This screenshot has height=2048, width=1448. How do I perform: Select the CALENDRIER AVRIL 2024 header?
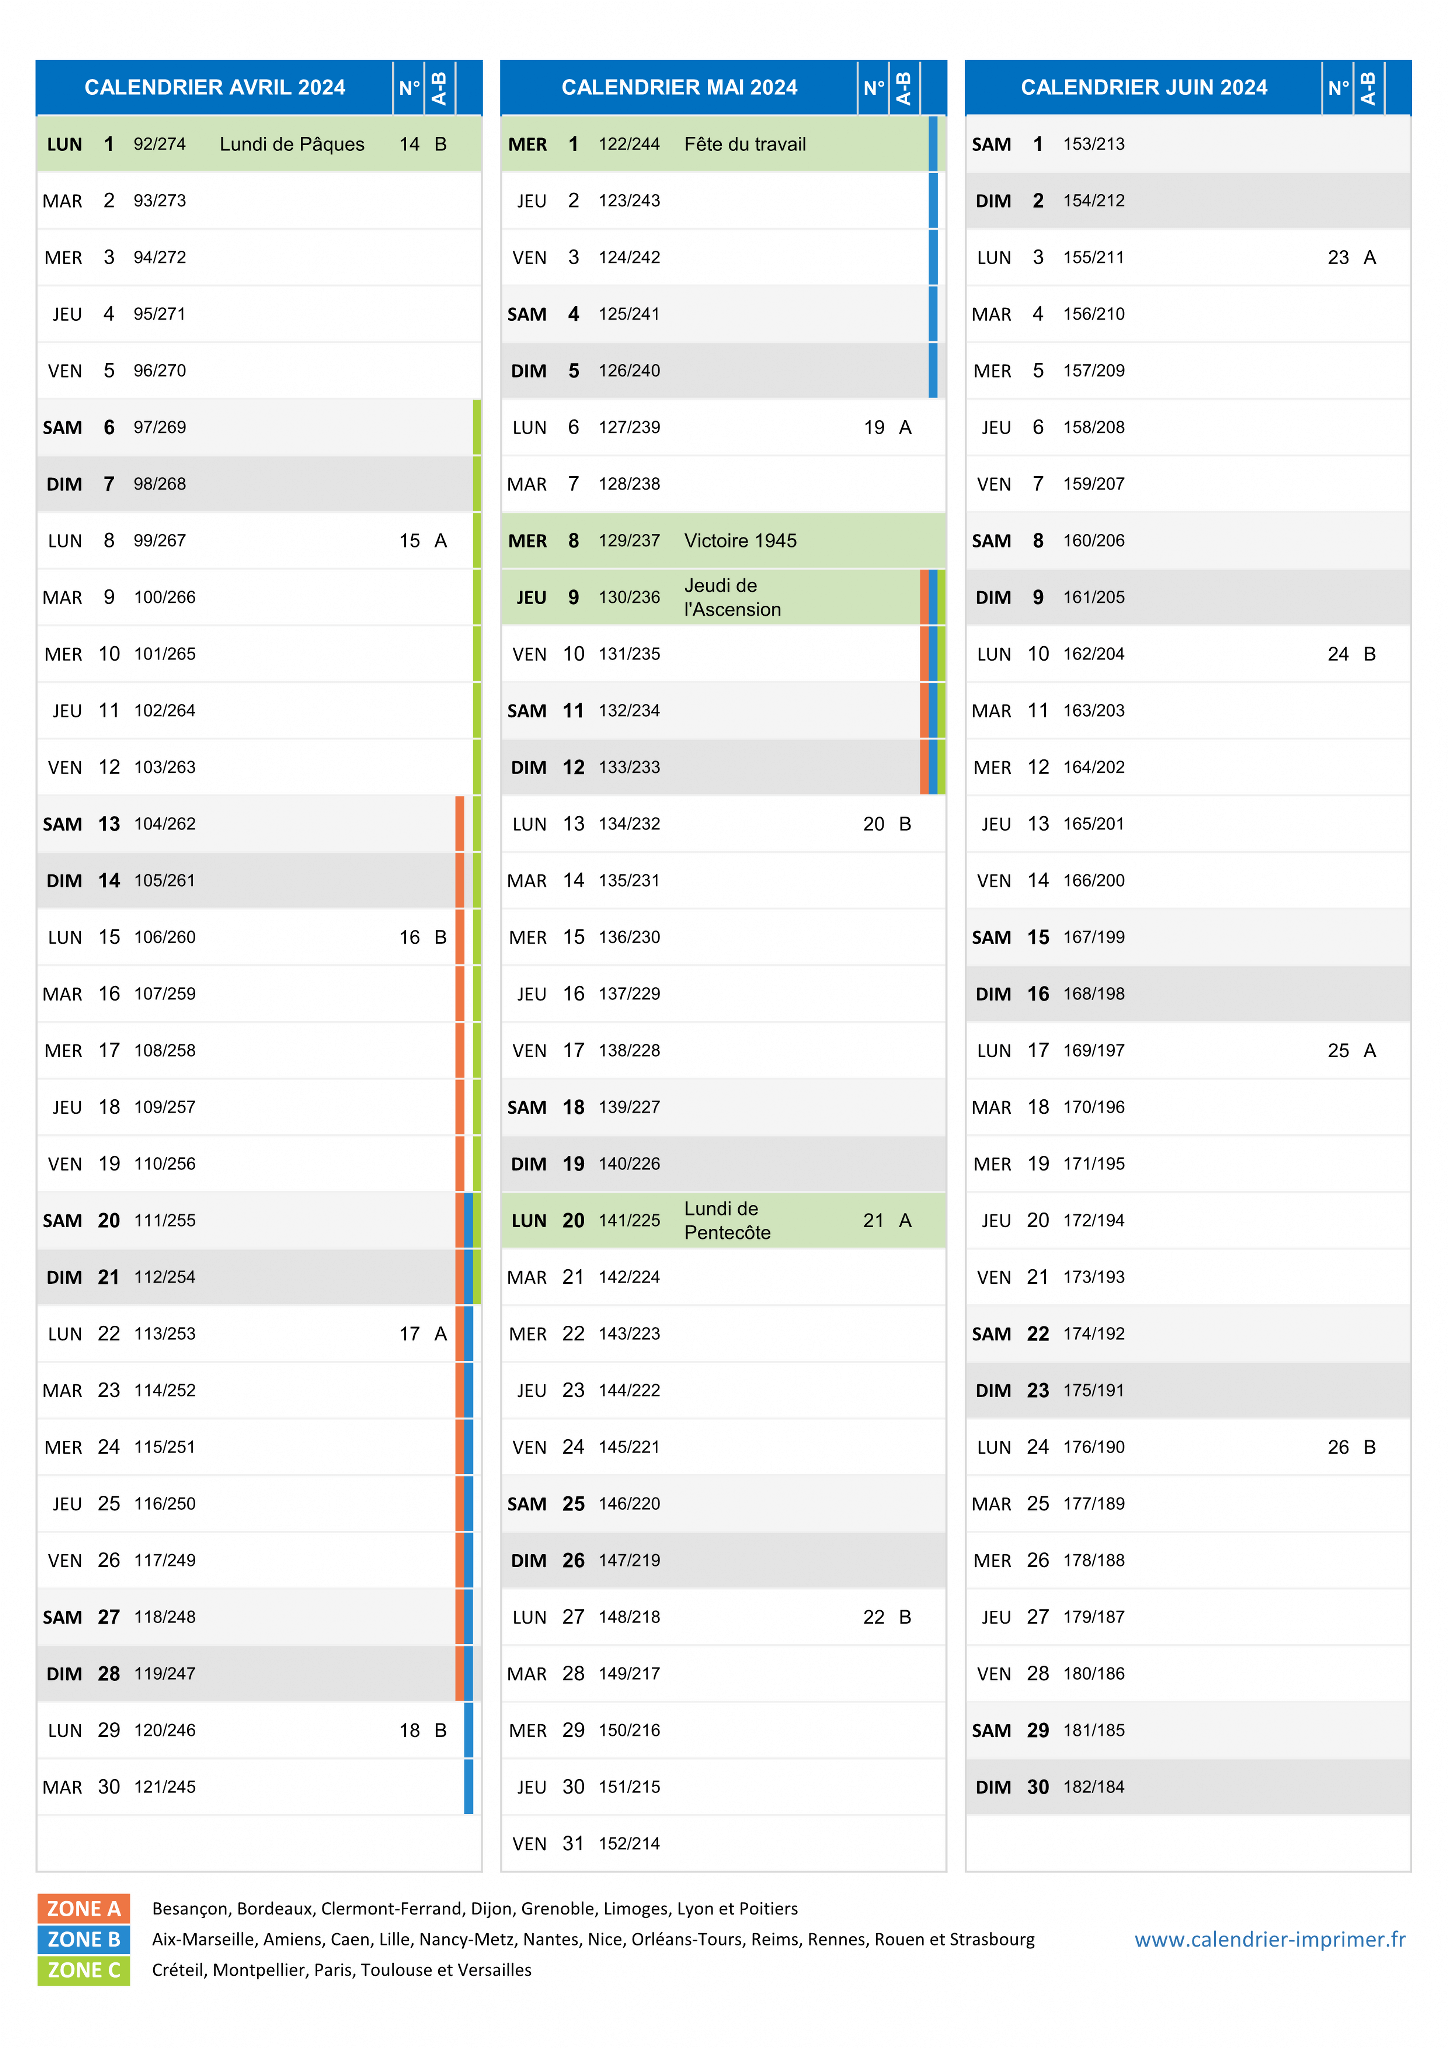tap(215, 88)
